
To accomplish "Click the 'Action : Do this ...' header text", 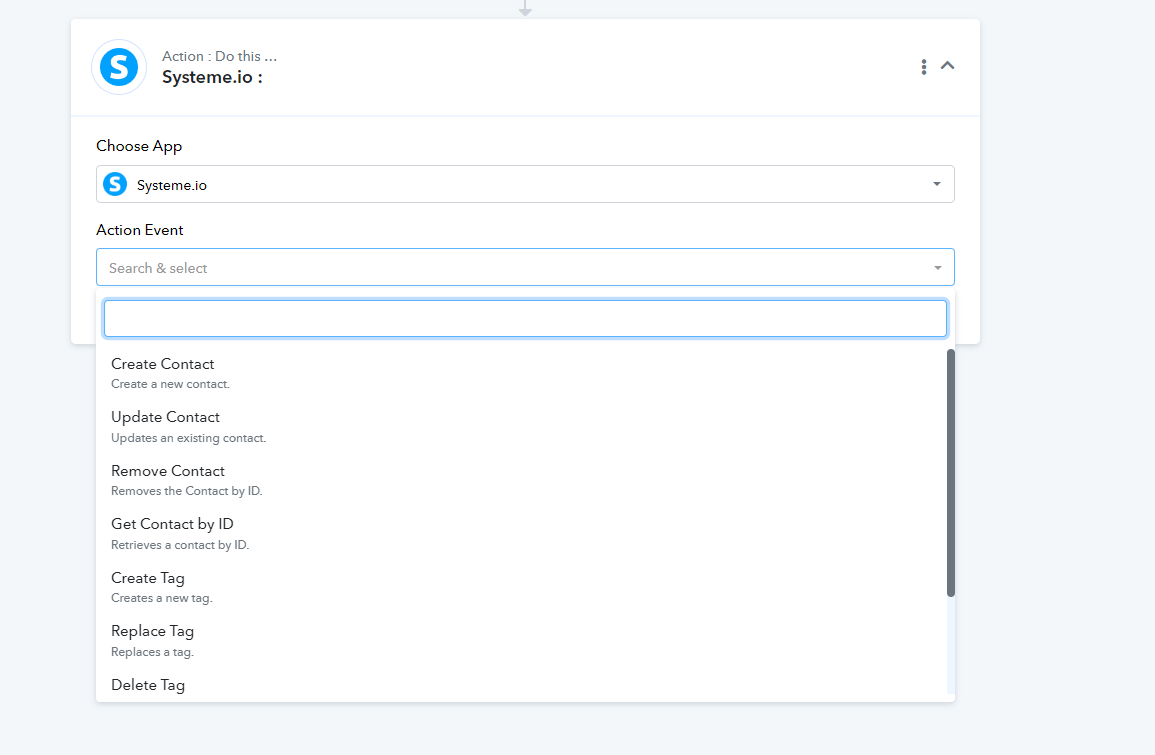I will pyautogui.click(x=219, y=56).
